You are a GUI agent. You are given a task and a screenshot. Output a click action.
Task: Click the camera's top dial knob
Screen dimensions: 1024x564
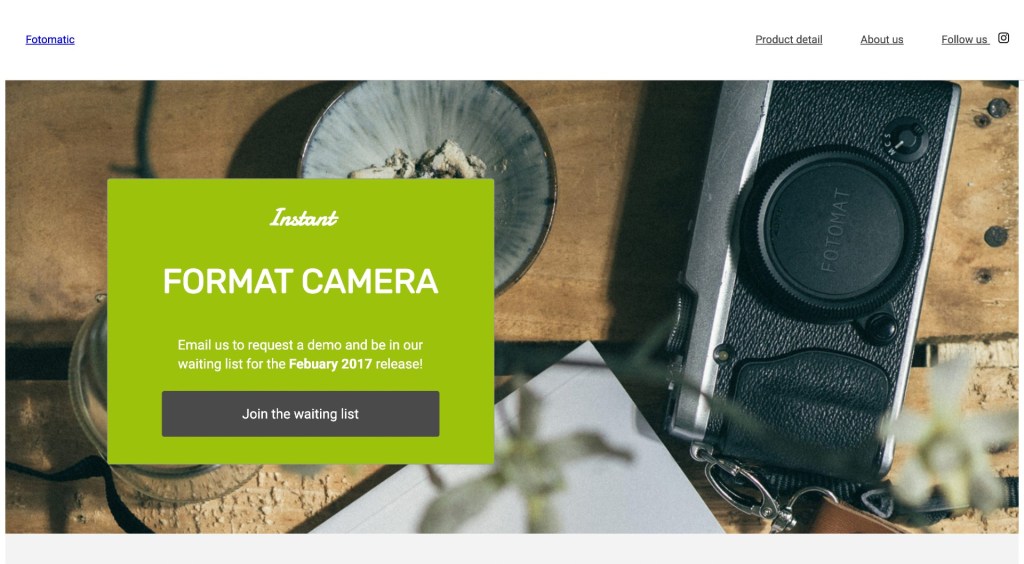[x=906, y=140]
